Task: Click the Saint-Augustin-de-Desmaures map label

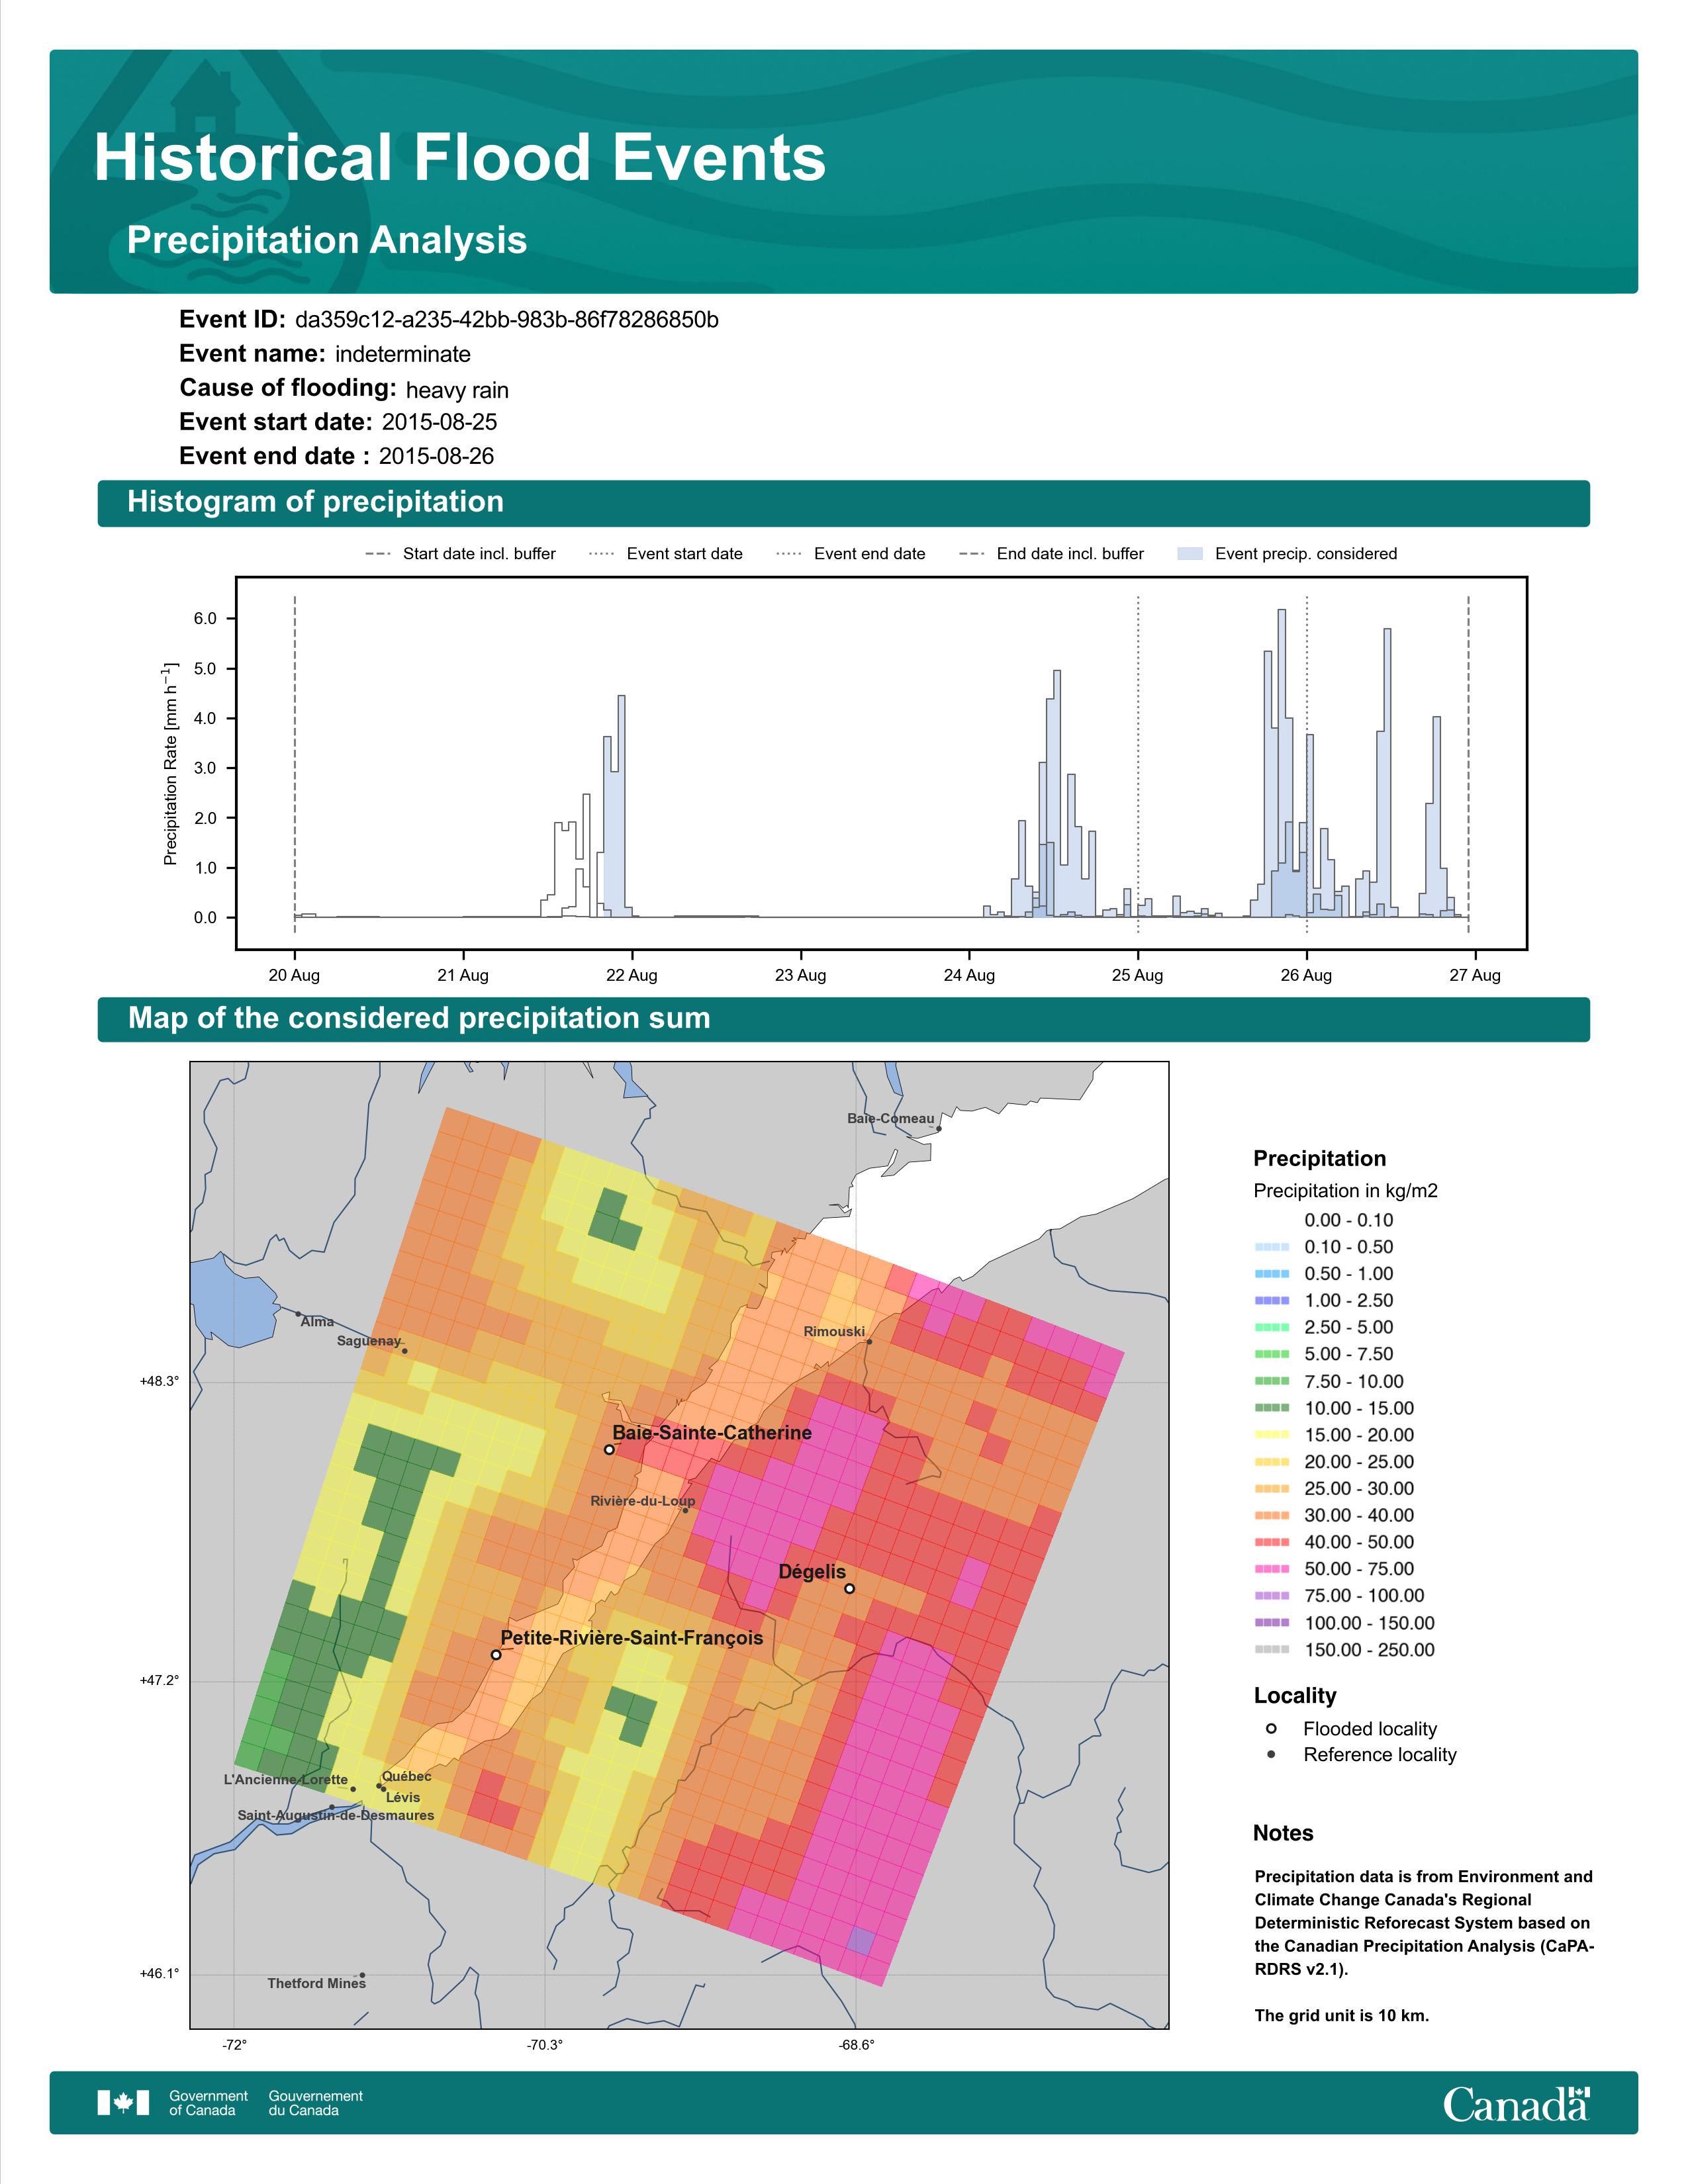Action: click(x=336, y=1815)
